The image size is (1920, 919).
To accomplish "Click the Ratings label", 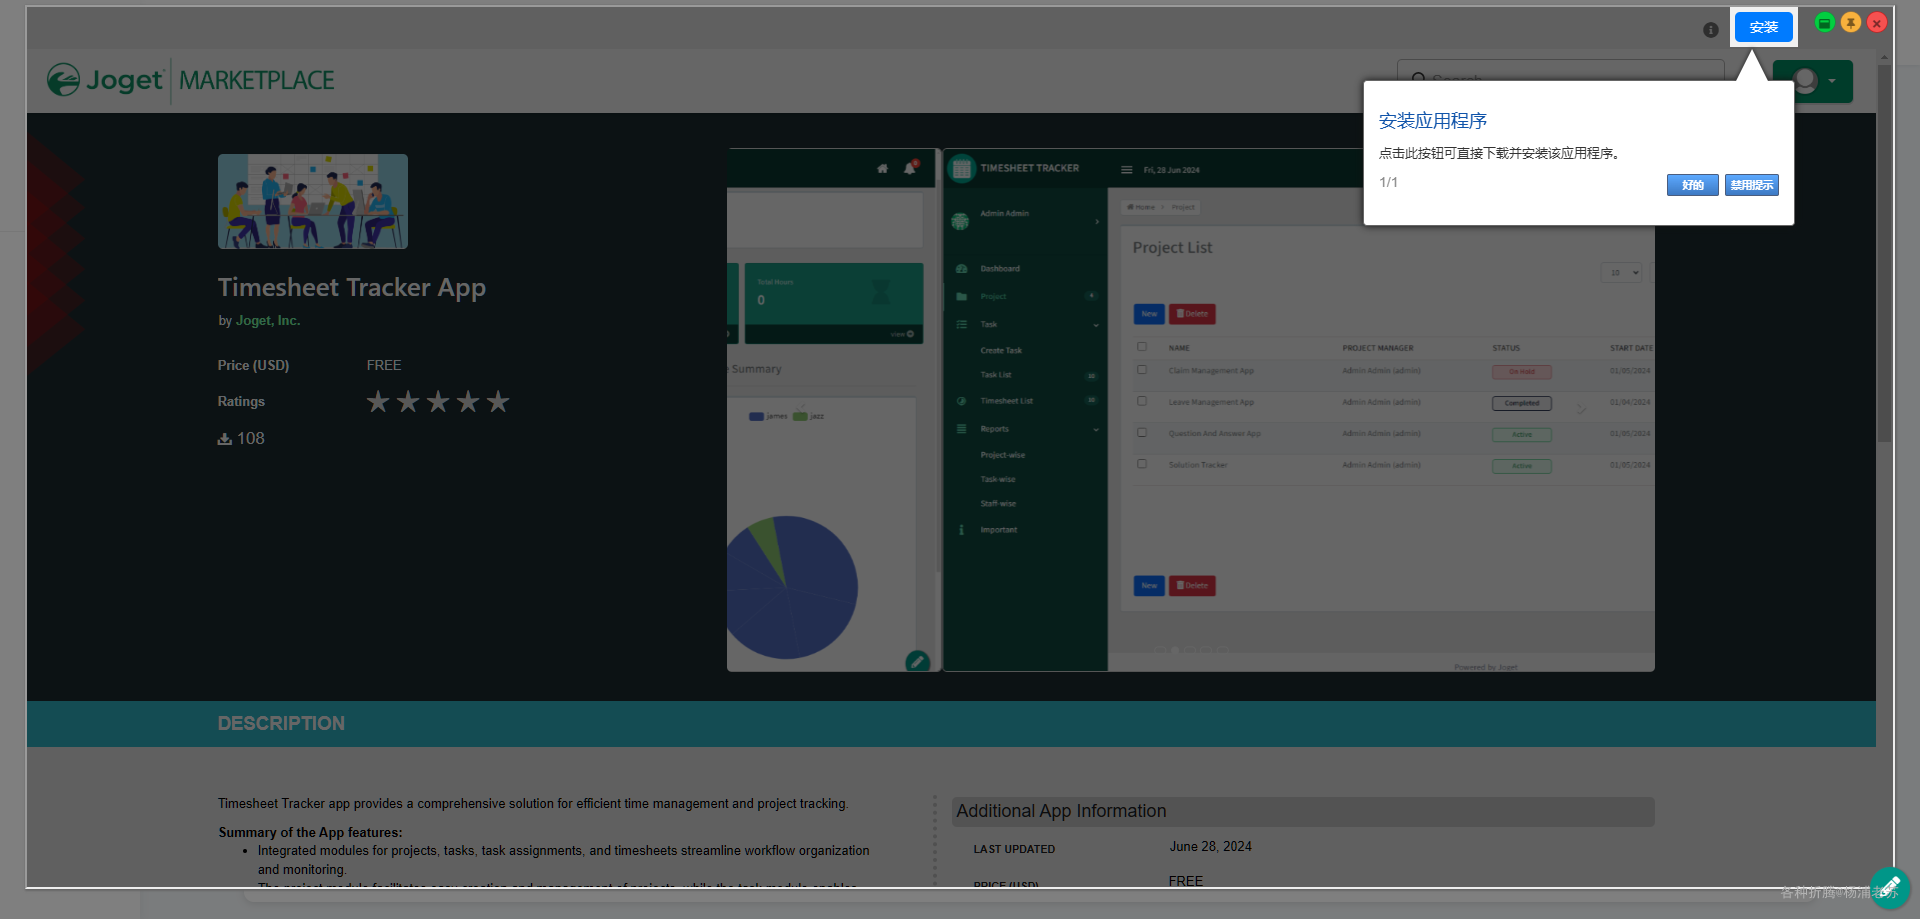I will [241, 402].
